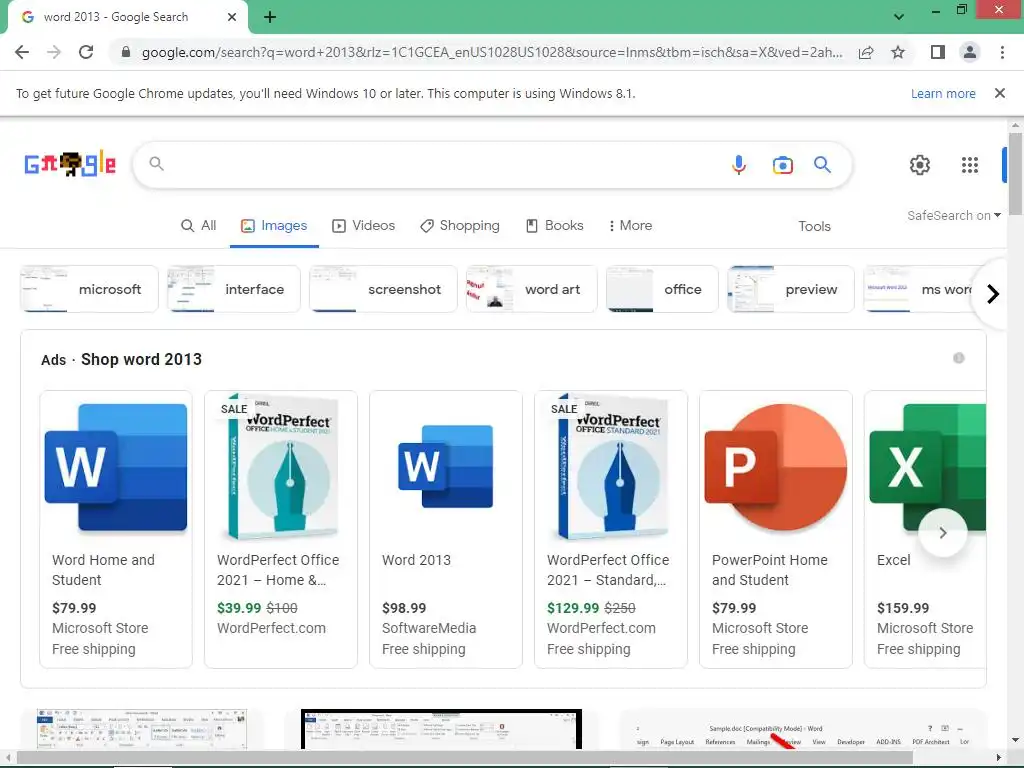Filter images by screenshot chip
This screenshot has width=1024, height=768.
(x=383, y=289)
